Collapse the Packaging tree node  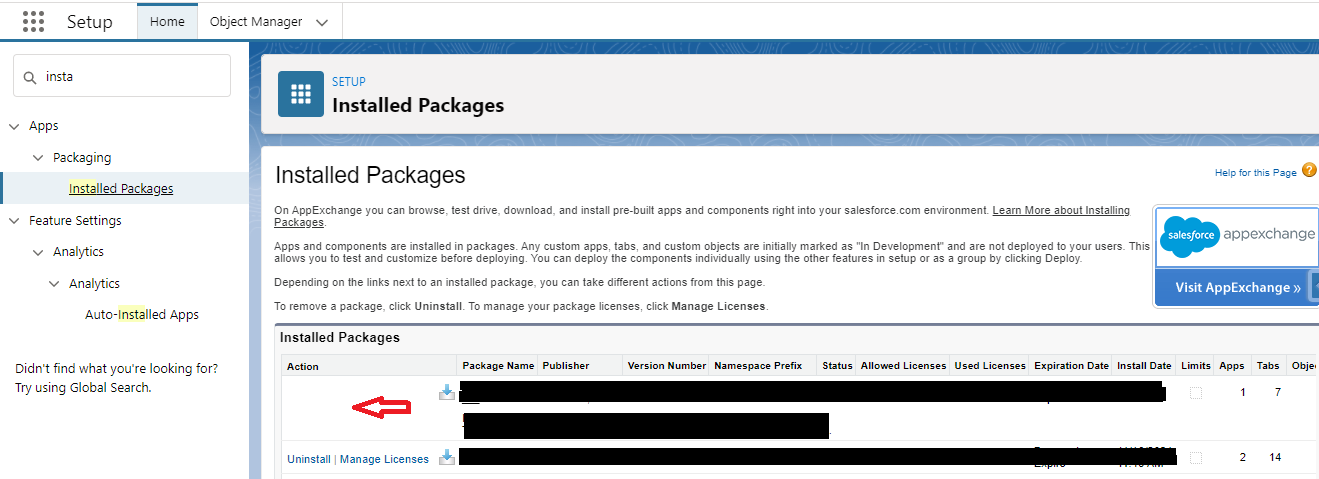point(38,158)
